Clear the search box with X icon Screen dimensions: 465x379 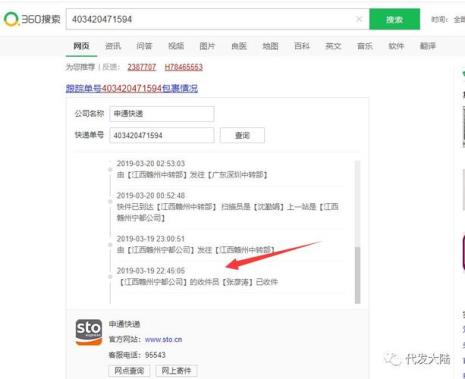(x=359, y=19)
